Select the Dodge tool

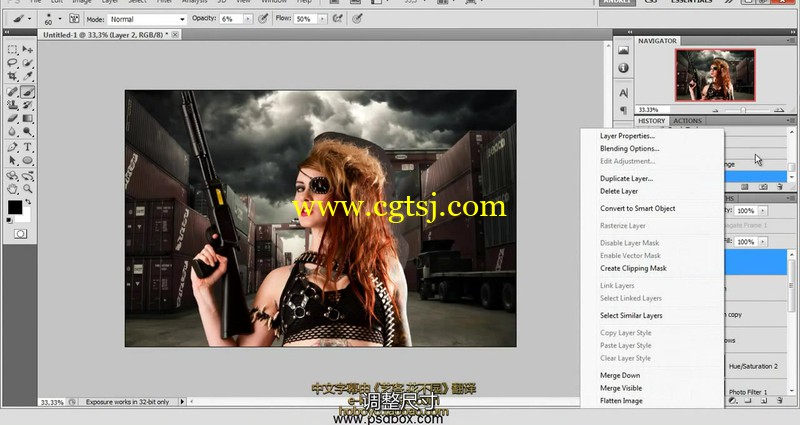[x=28, y=132]
